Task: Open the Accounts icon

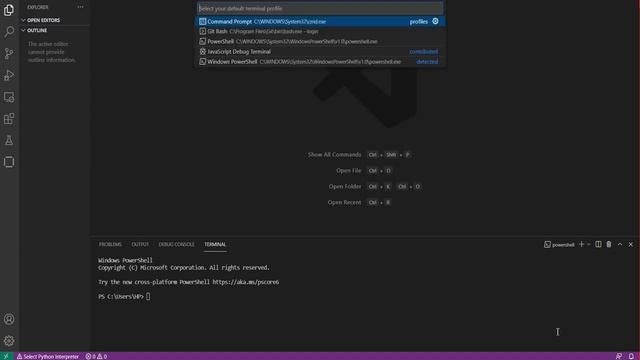Action: pos(9,319)
